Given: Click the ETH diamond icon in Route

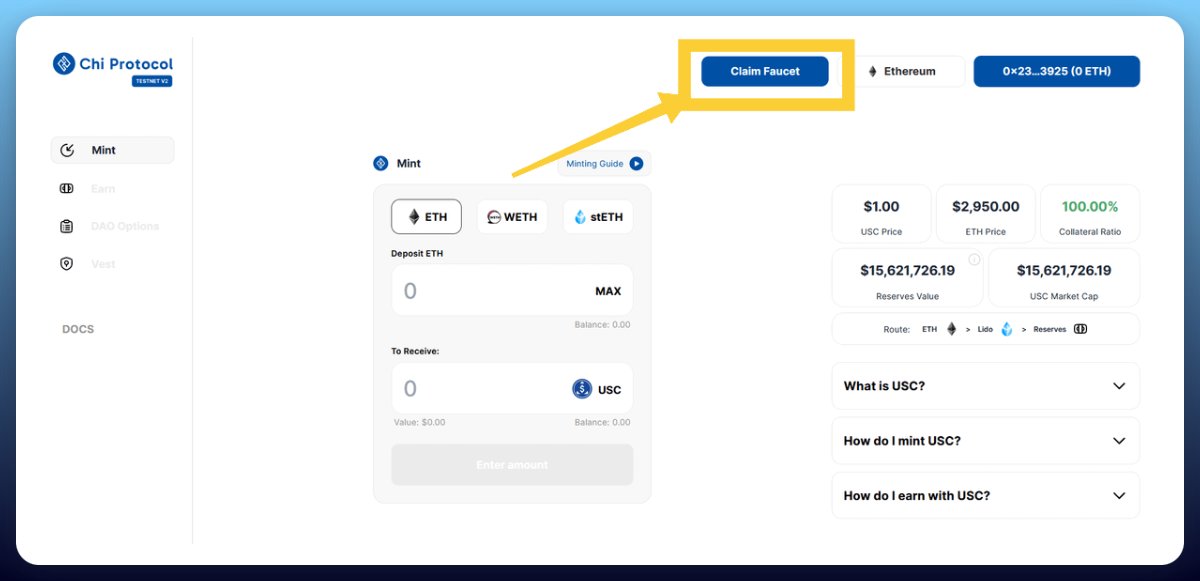Looking at the screenshot, I should 951,329.
